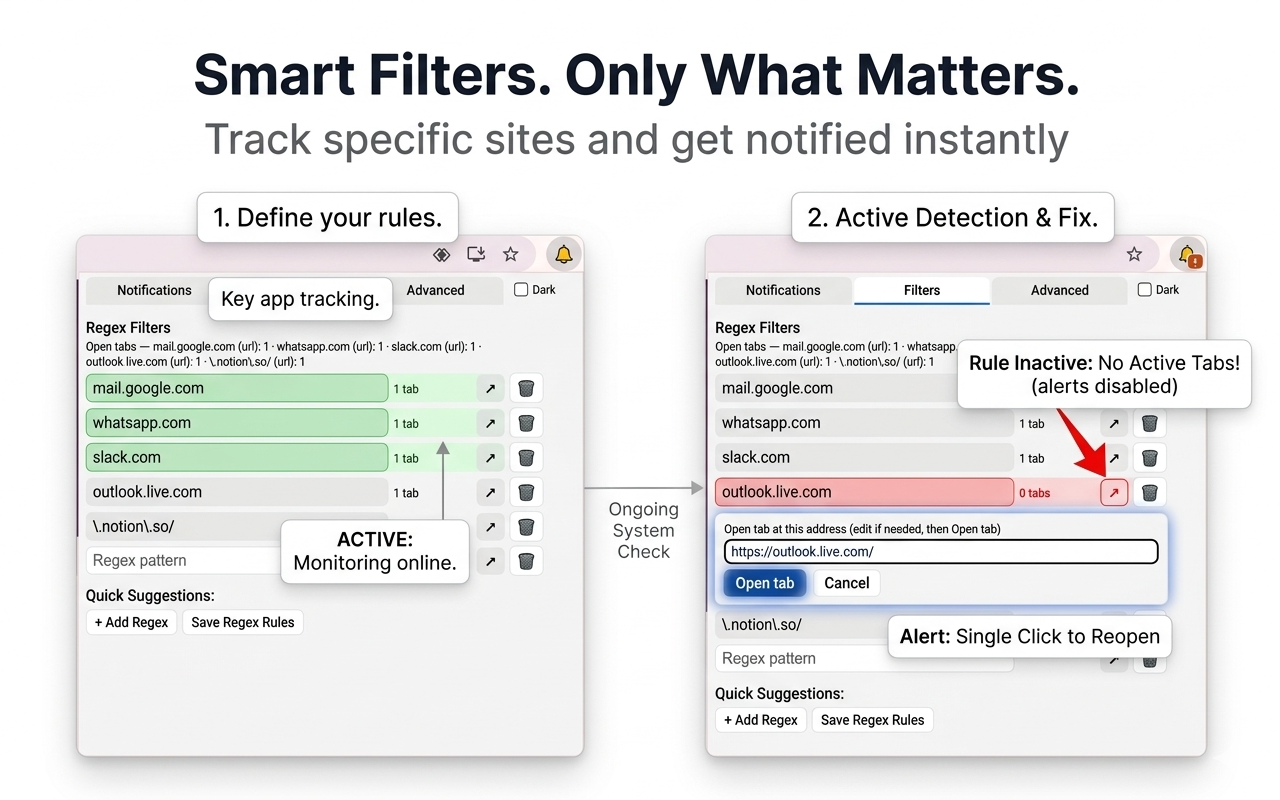This screenshot has height=800, width=1280.
Task: Open tab arrow for mail.google.com in left popup
Action: click(490, 389)
